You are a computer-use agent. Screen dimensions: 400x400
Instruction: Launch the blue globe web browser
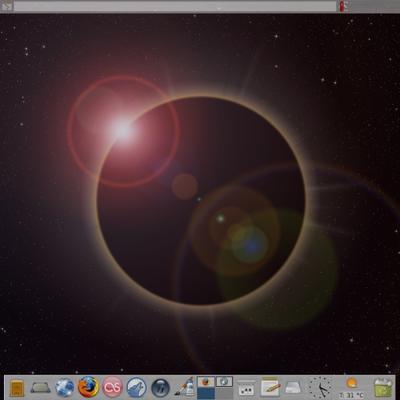coord(65,388)
